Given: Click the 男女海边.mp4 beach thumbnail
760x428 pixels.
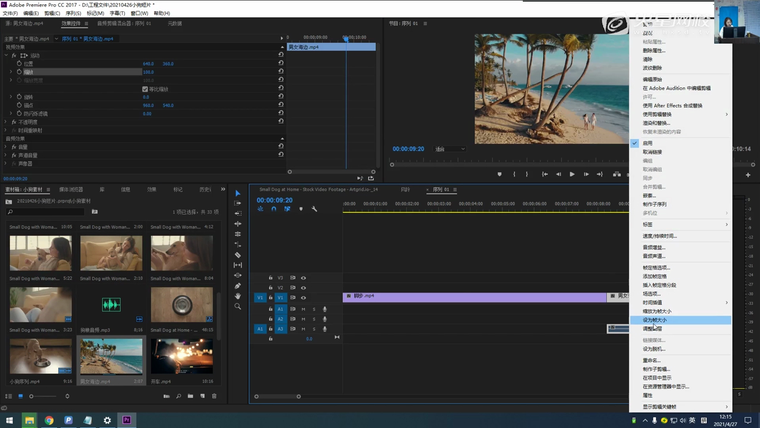Looking at the screenshot, I should click(x=112, y=357).
